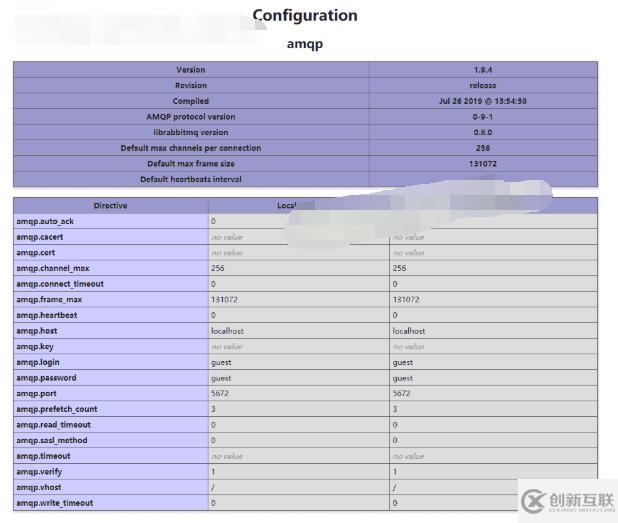Click the amqp.port directive name
618x523 pixels.
click(36, 394)
